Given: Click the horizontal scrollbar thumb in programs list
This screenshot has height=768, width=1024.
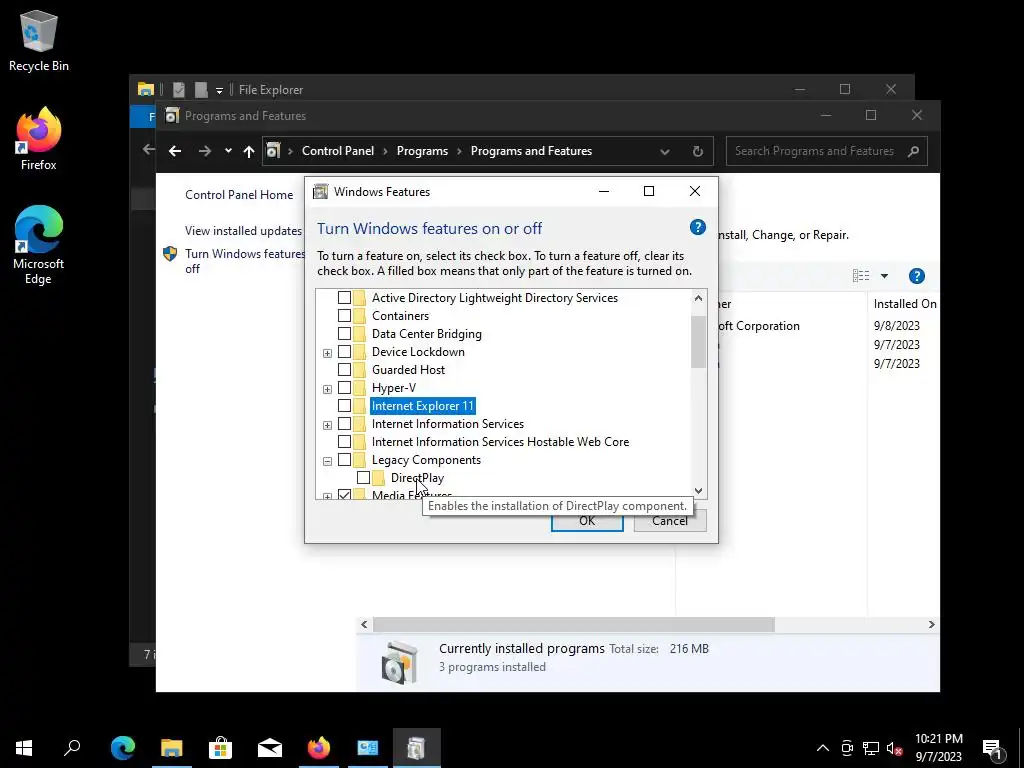Looking at the screenshot, I should (x=574, y=624).
